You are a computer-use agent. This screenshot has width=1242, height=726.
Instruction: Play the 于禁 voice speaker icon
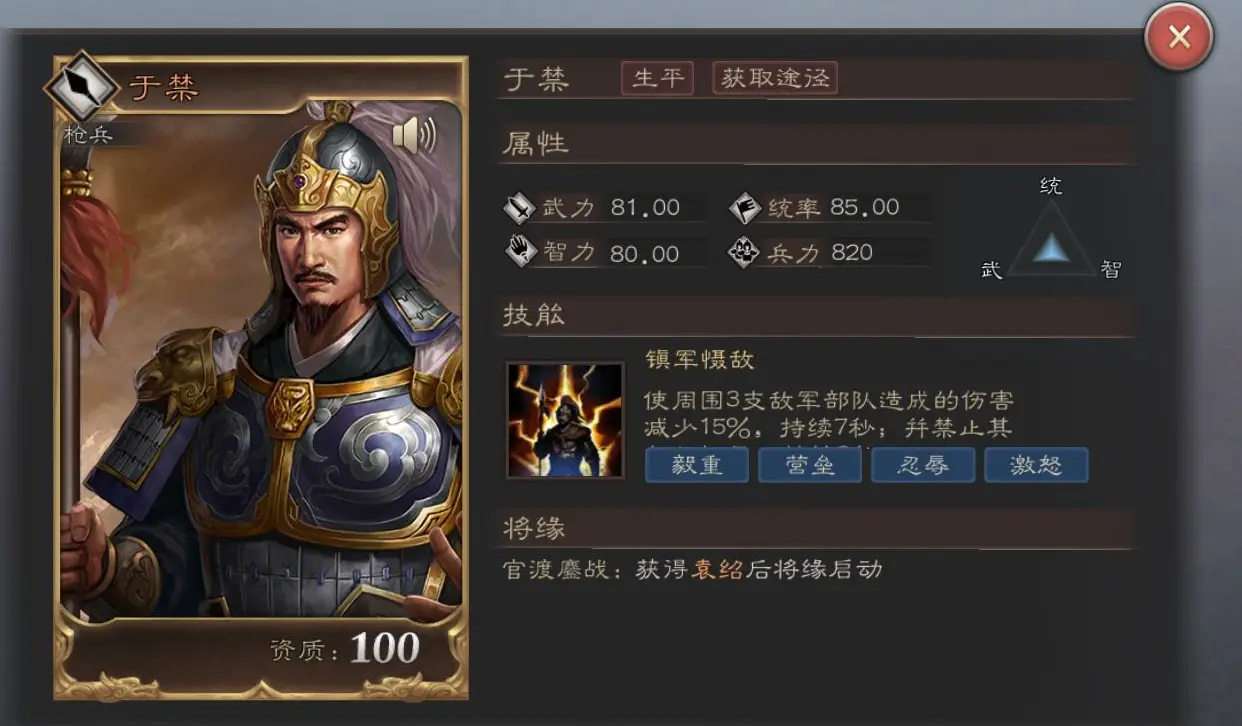(x=414, y=135)
